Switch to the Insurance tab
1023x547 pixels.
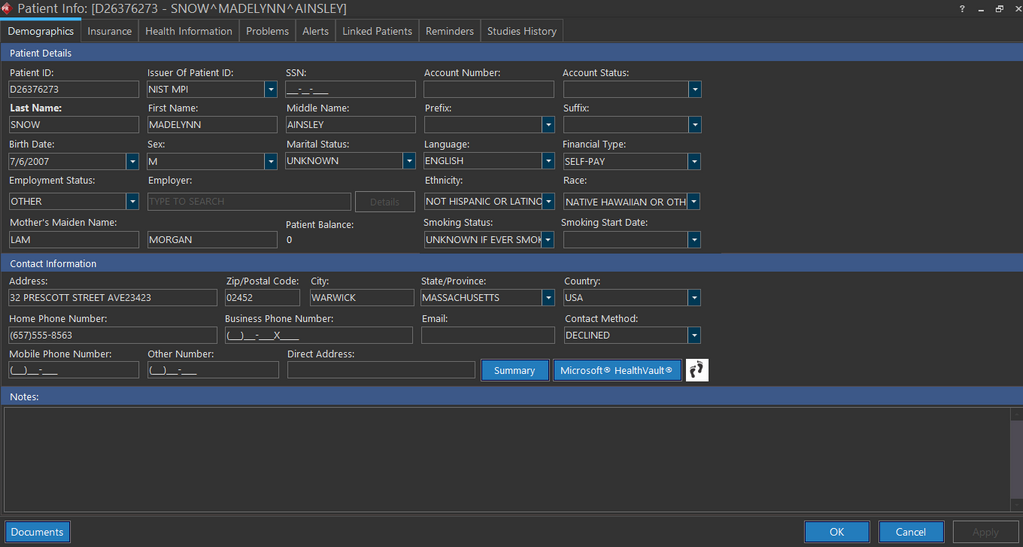(x=109, y=31)
